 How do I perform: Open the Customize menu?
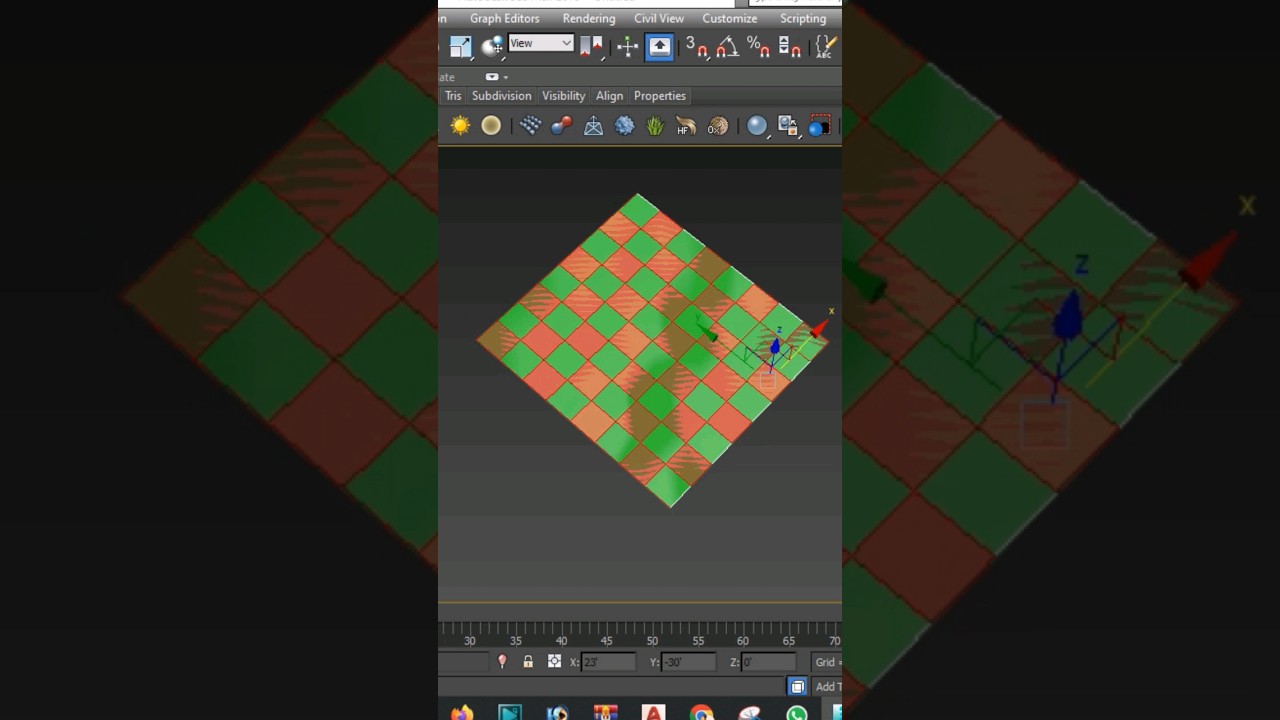point(730,18)
